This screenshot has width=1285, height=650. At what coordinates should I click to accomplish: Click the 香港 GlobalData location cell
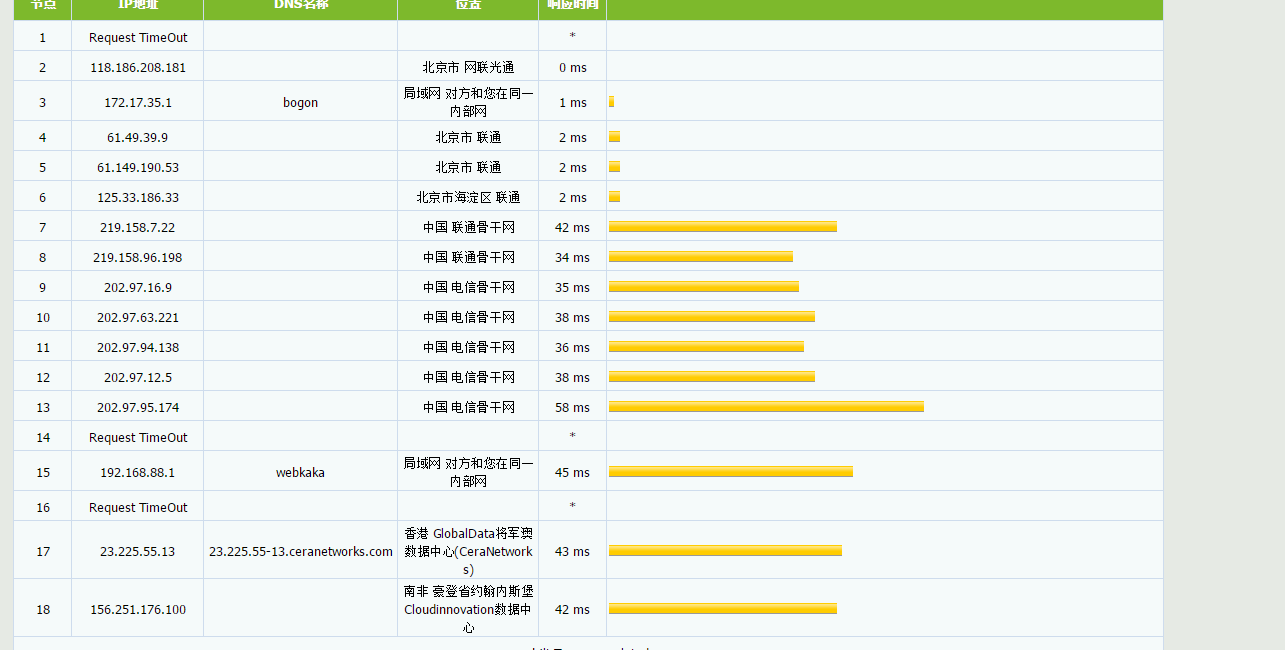pyautogui.click(x=468, y=551)
